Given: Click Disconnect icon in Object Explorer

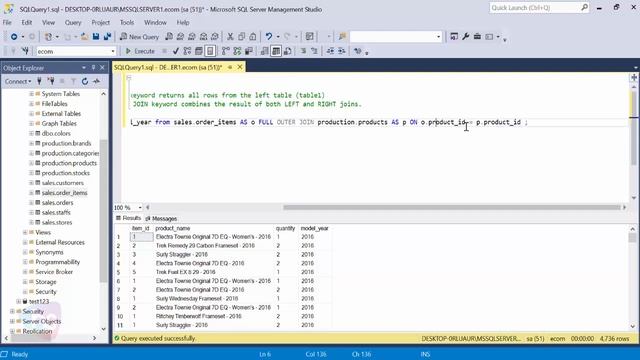Looking at the screenshot, I should [51, 82].
